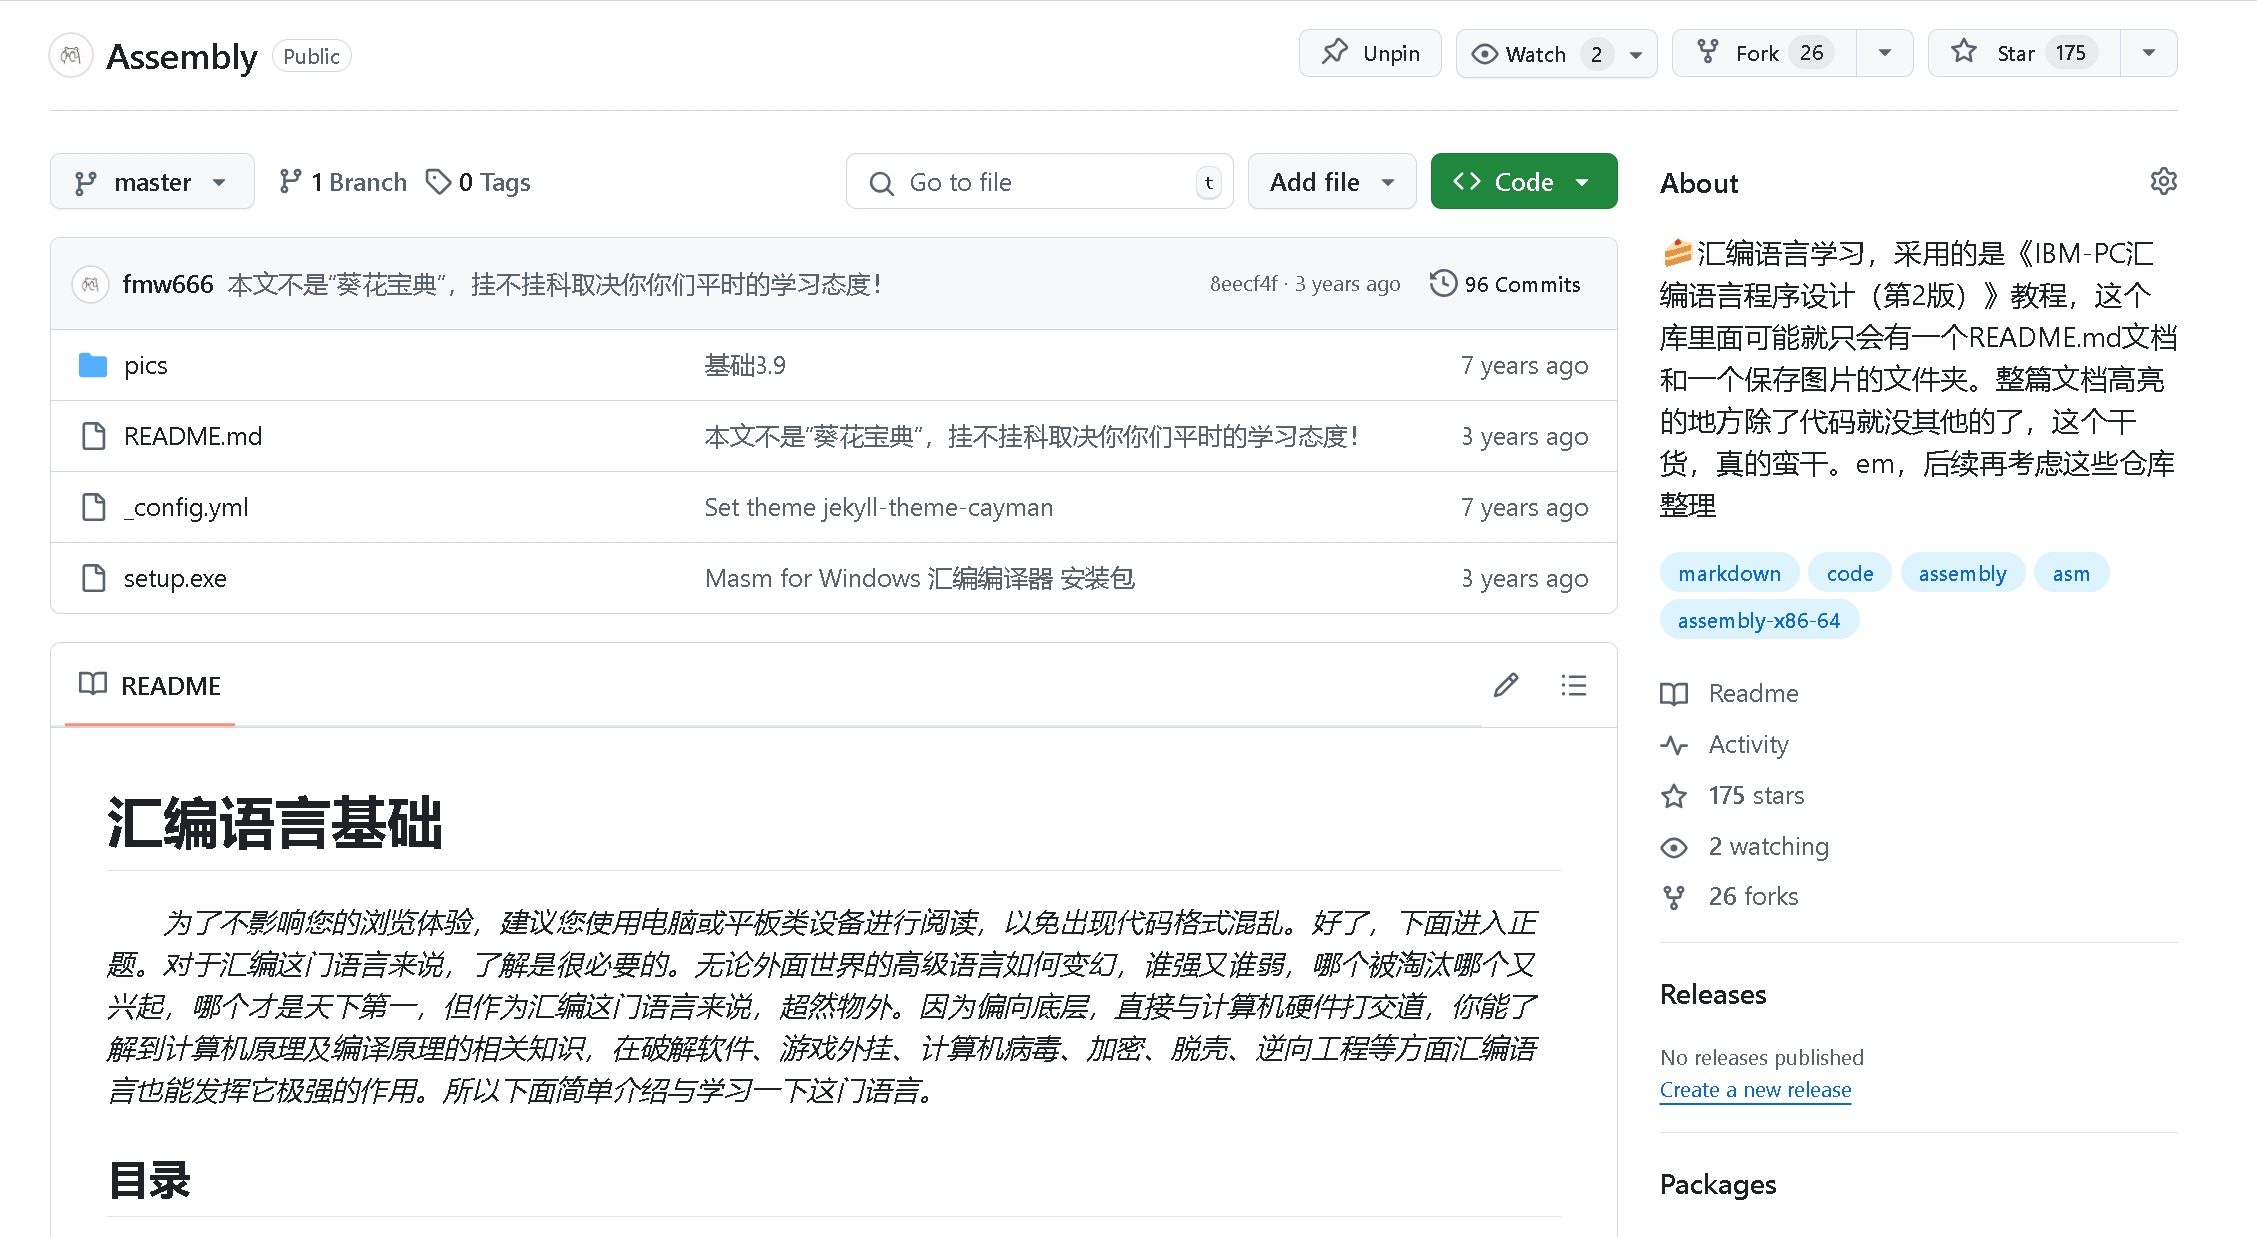Screen dimensions: 2257x1237
Task: Open the README outline list icon
Action: point(1574,685)
